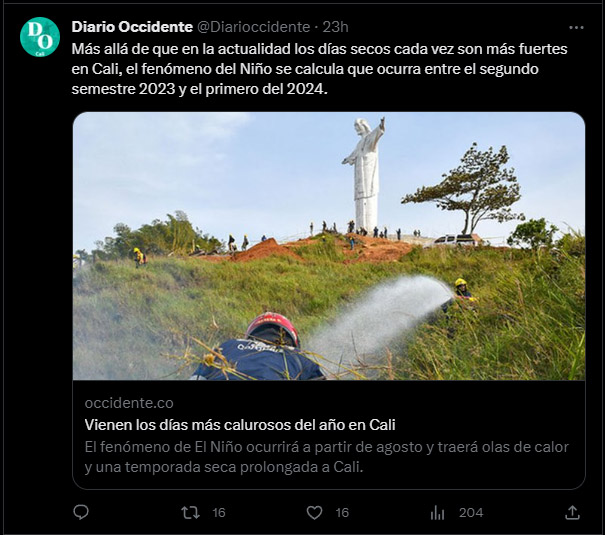Click the reply speech bubble icon
The width and height of the screenshot is (605, 535).
[81, 512]
